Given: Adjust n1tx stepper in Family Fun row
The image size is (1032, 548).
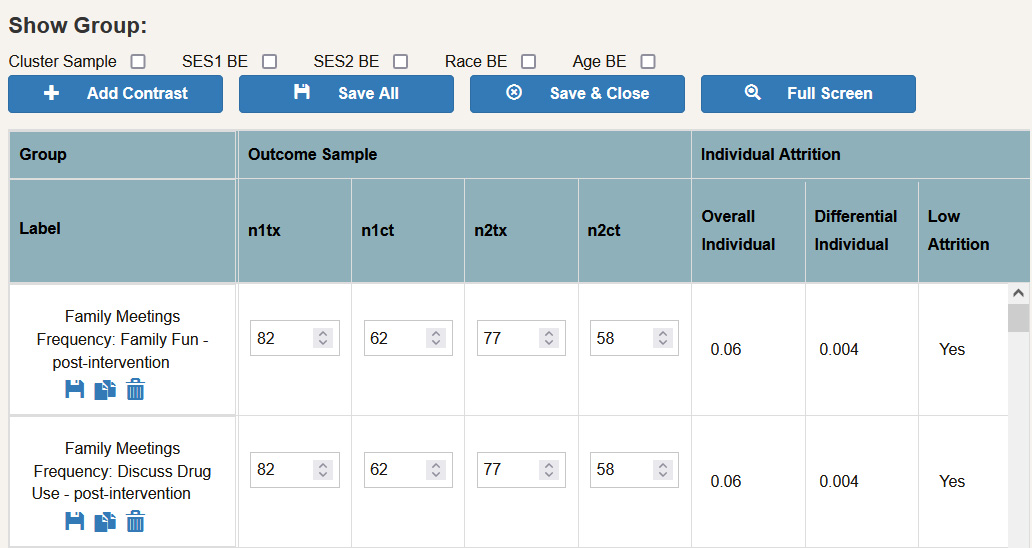Looking at the screenshot, I should [x=322, y=338].
